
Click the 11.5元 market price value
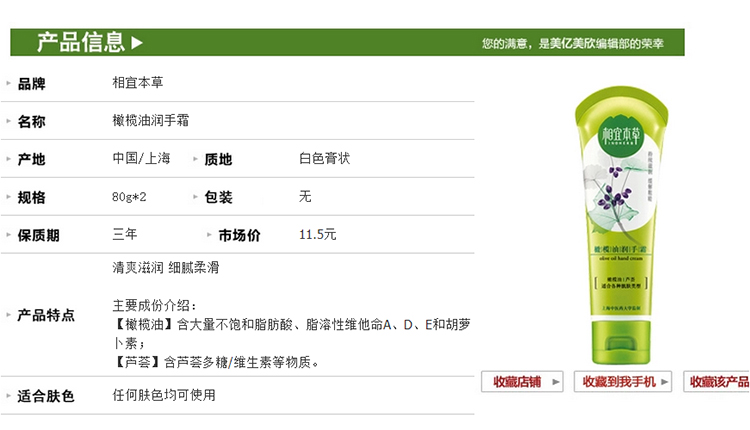(x=318, y=234)
